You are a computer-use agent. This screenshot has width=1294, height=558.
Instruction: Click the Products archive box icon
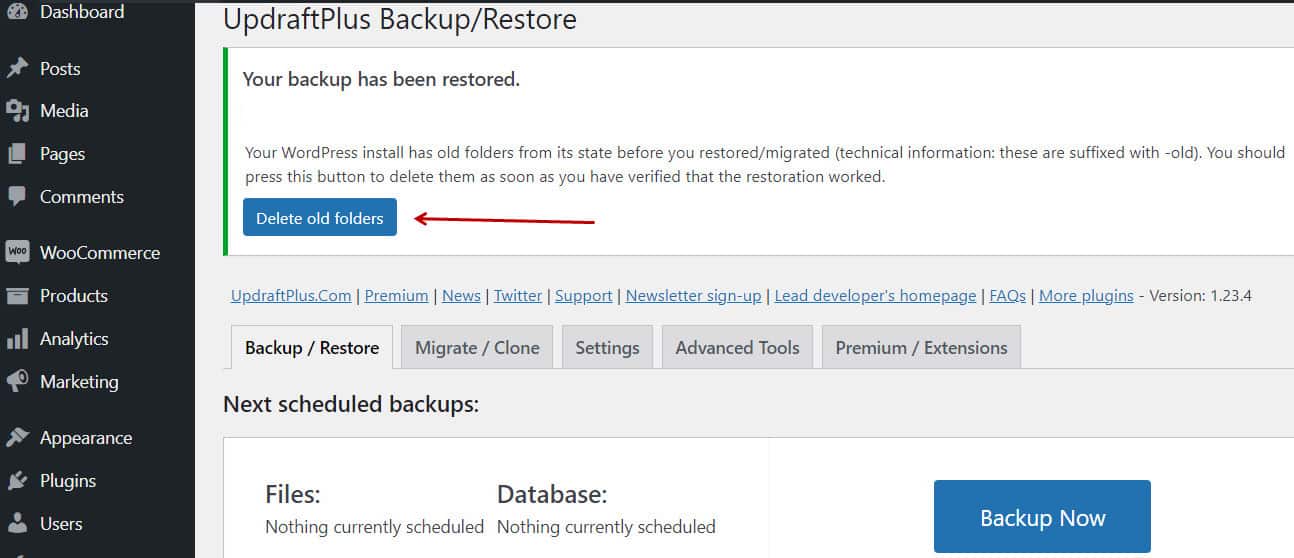[17, 295]
